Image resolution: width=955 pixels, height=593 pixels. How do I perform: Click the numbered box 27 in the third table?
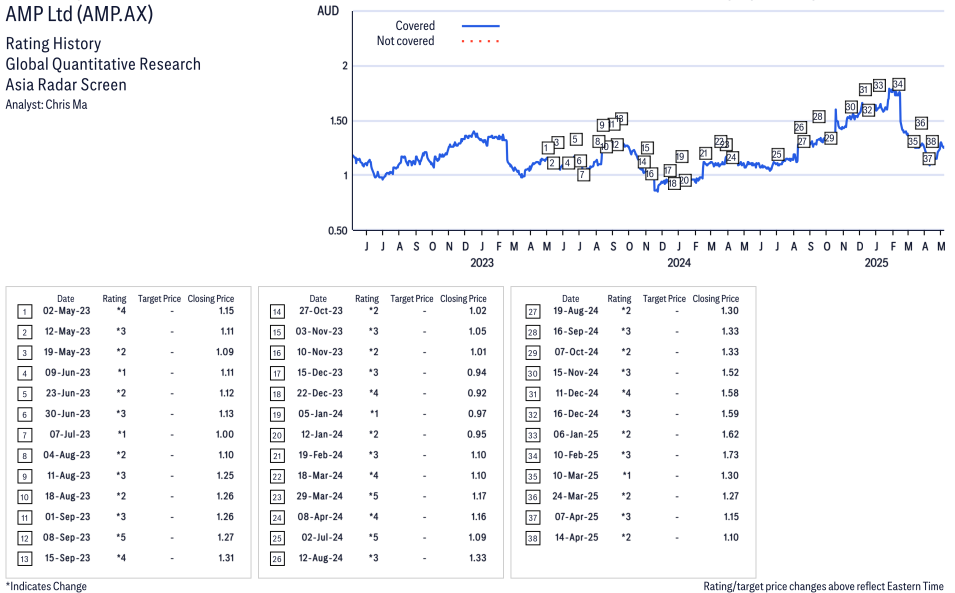click(x=533, y=312)
